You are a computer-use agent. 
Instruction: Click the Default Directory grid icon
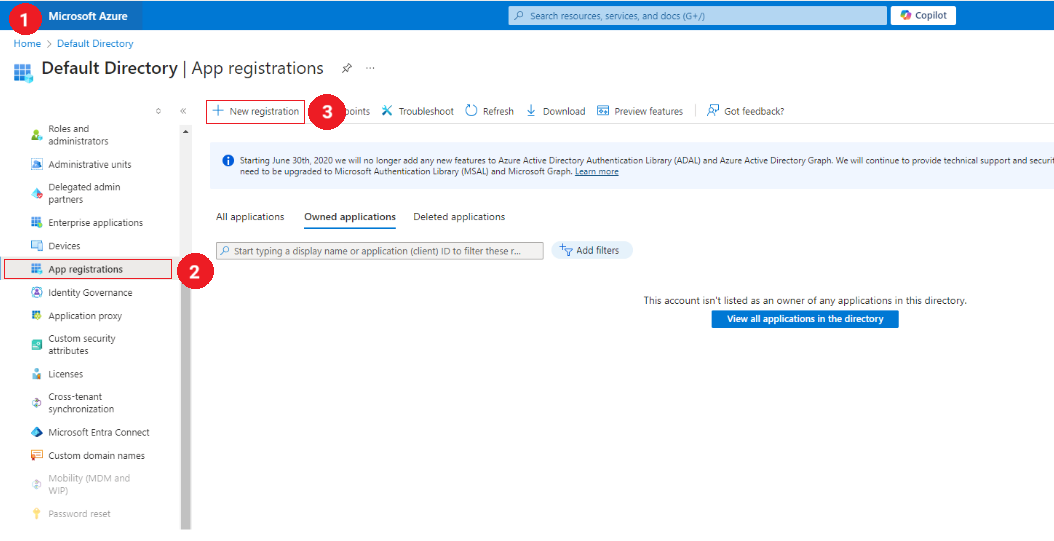[23, 73]
